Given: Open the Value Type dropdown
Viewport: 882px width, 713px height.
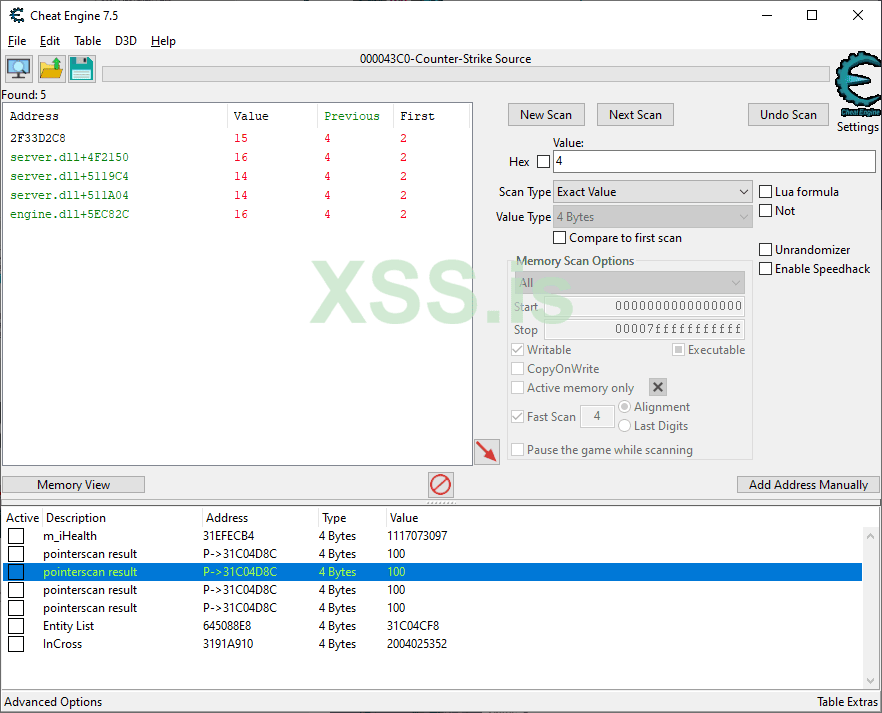Looking at the screenshot, I should tap(652, 217).
